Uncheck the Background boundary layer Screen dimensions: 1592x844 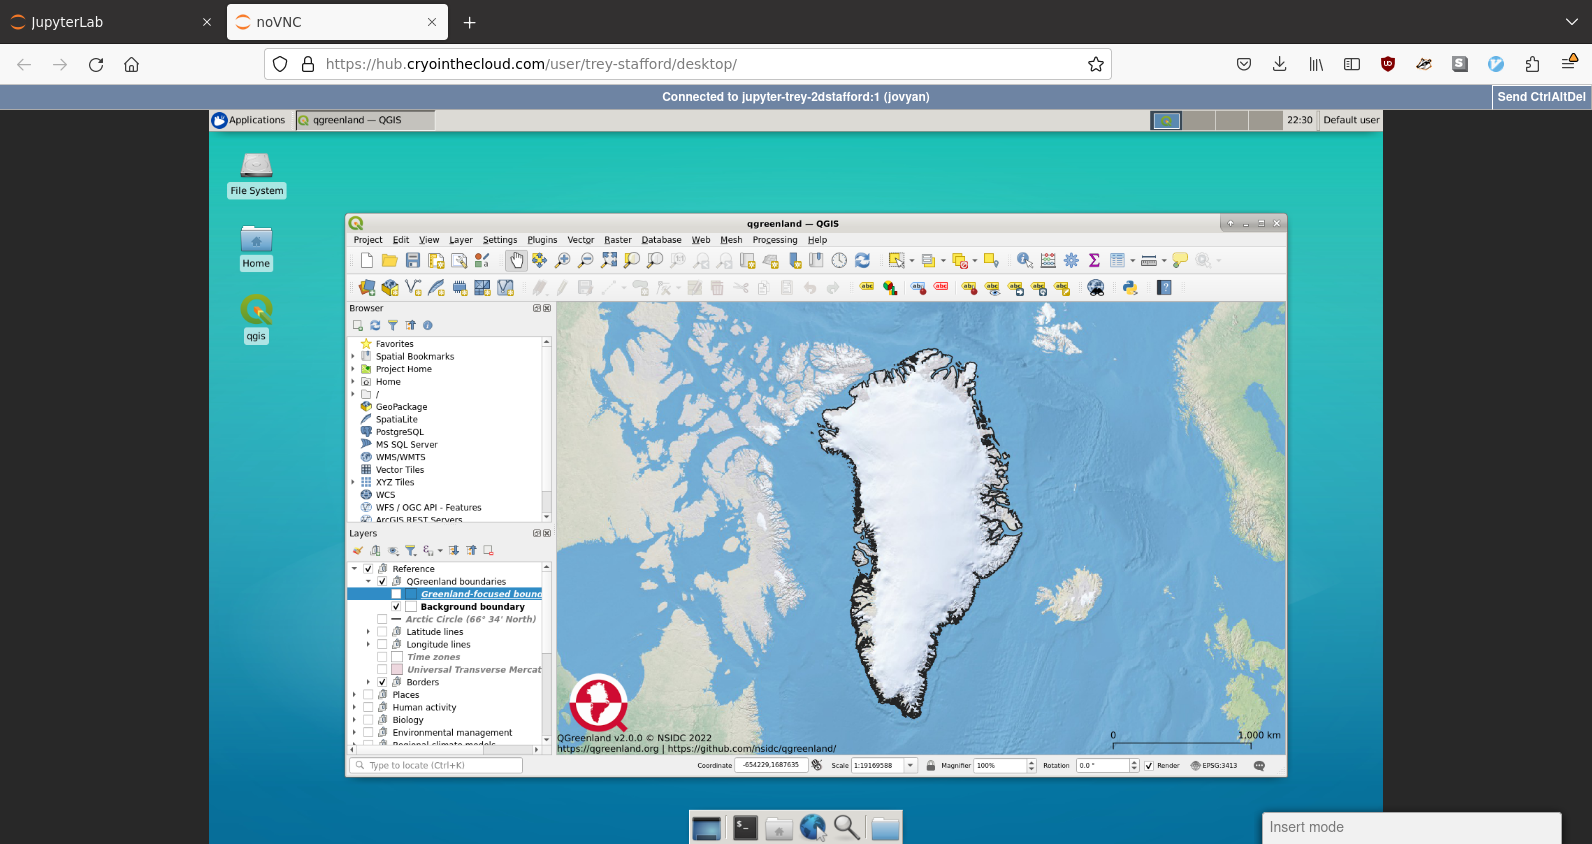pyautogui.click(x=396, y=607)
